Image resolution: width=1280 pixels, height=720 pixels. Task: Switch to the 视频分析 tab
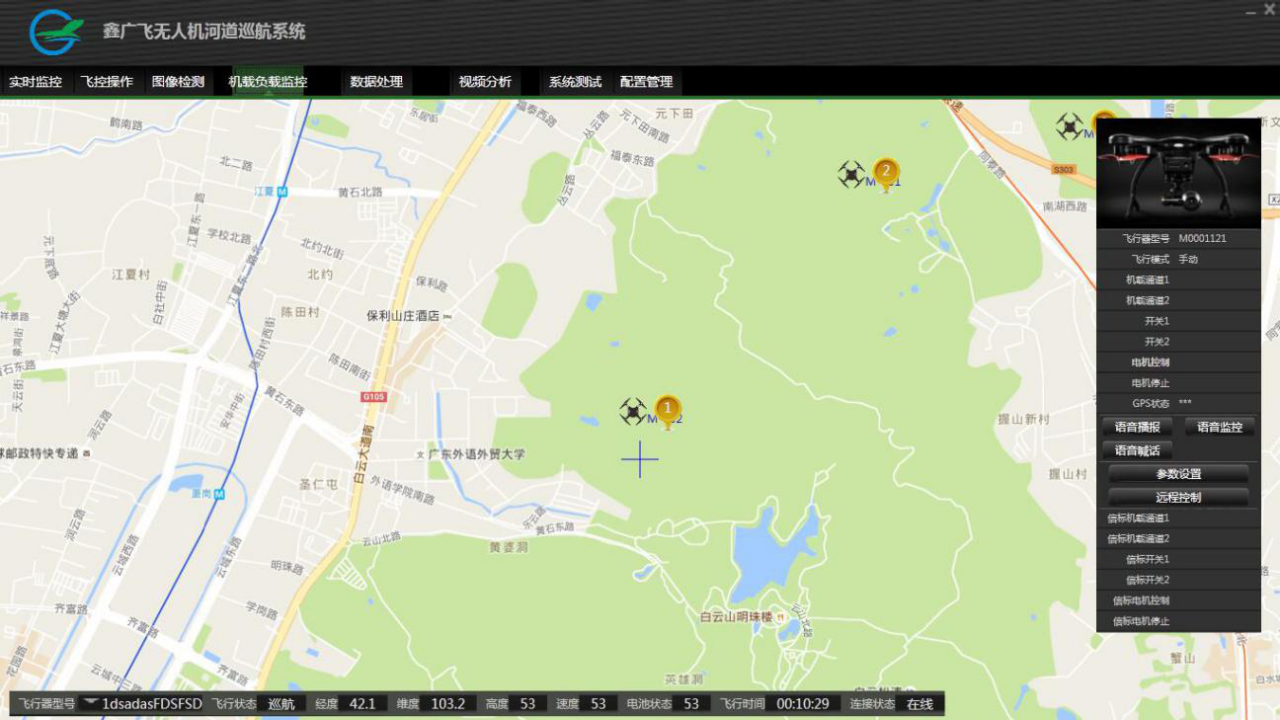pos(485,82)
